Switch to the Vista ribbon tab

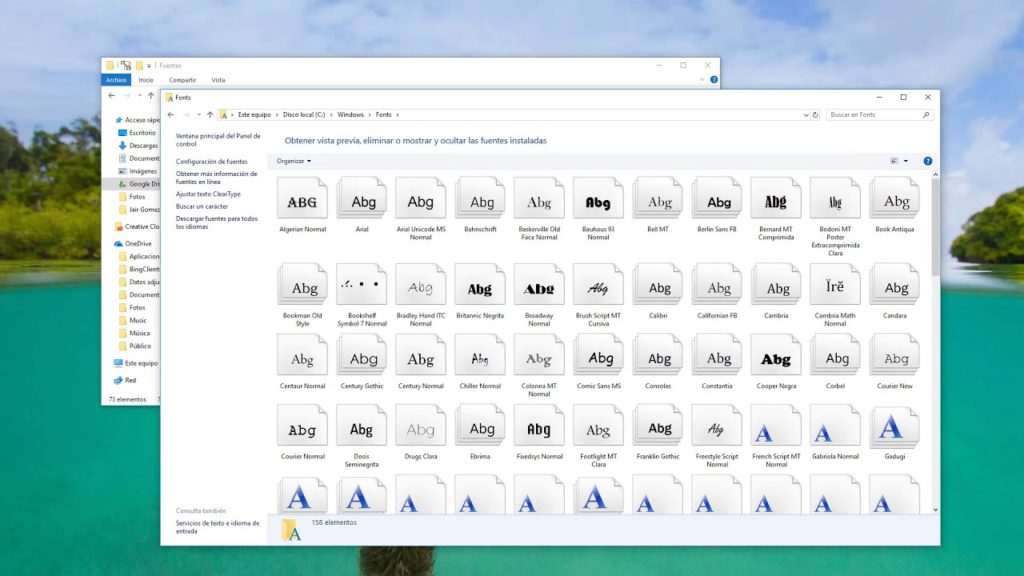[x=218, y=79]
